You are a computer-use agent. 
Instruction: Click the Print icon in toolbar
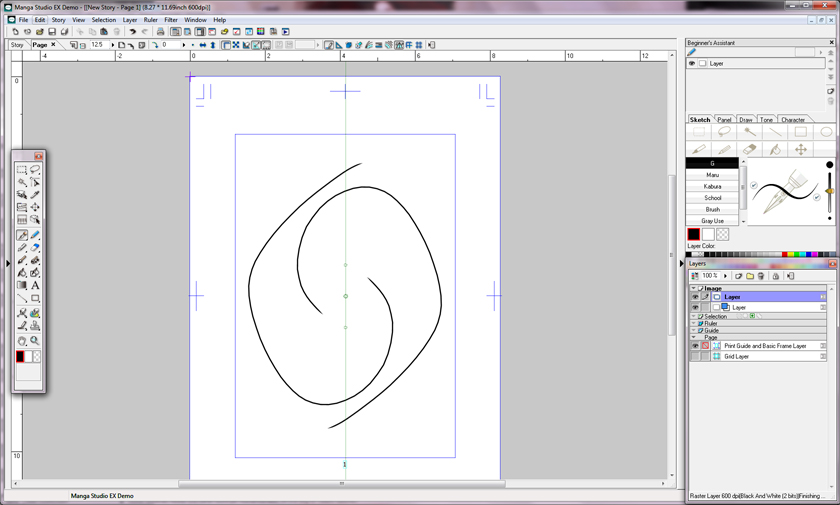[x=161, y=32]
